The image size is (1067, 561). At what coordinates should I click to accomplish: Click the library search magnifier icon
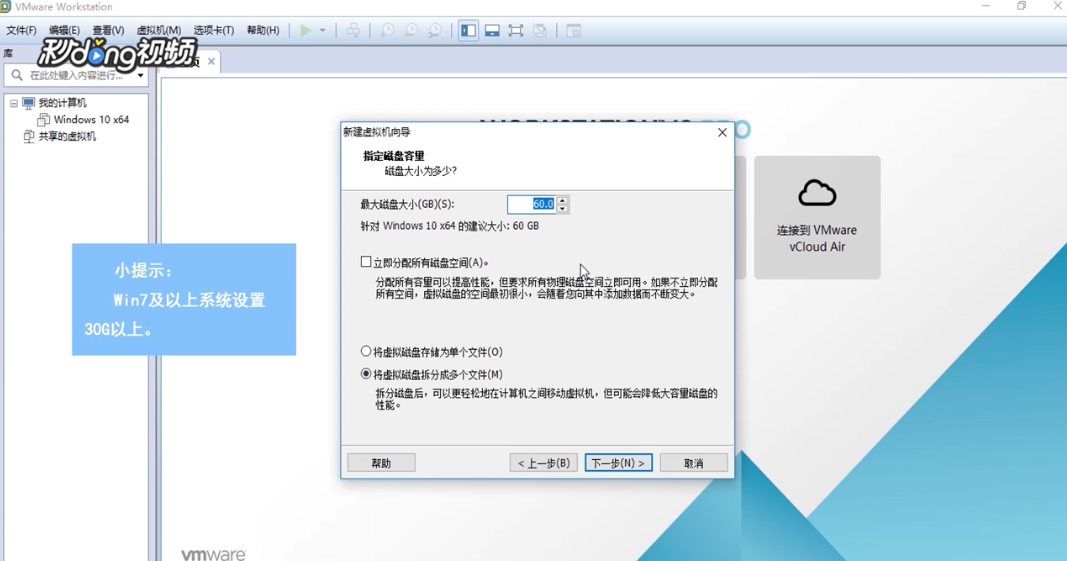[x=17, y=75]
